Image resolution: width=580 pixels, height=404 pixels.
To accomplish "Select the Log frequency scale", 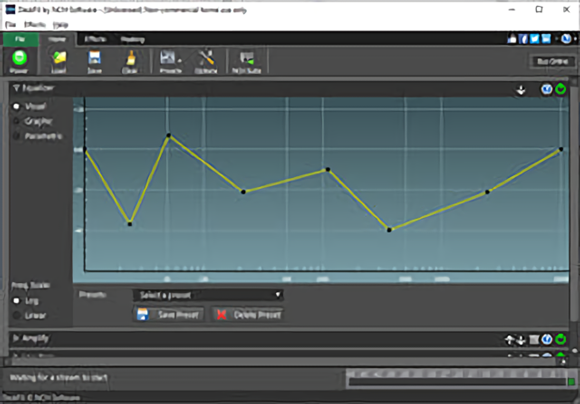I will (x=16, y=301).
